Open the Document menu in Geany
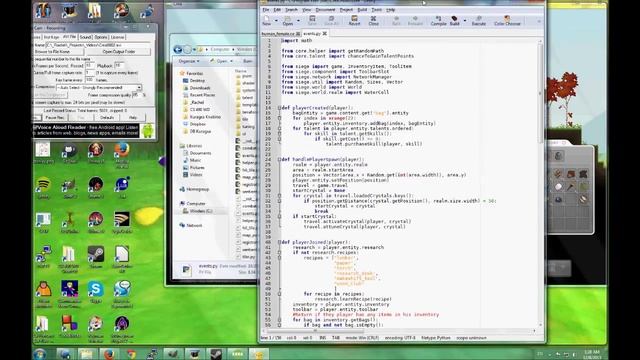 click(x=325, y=10)
